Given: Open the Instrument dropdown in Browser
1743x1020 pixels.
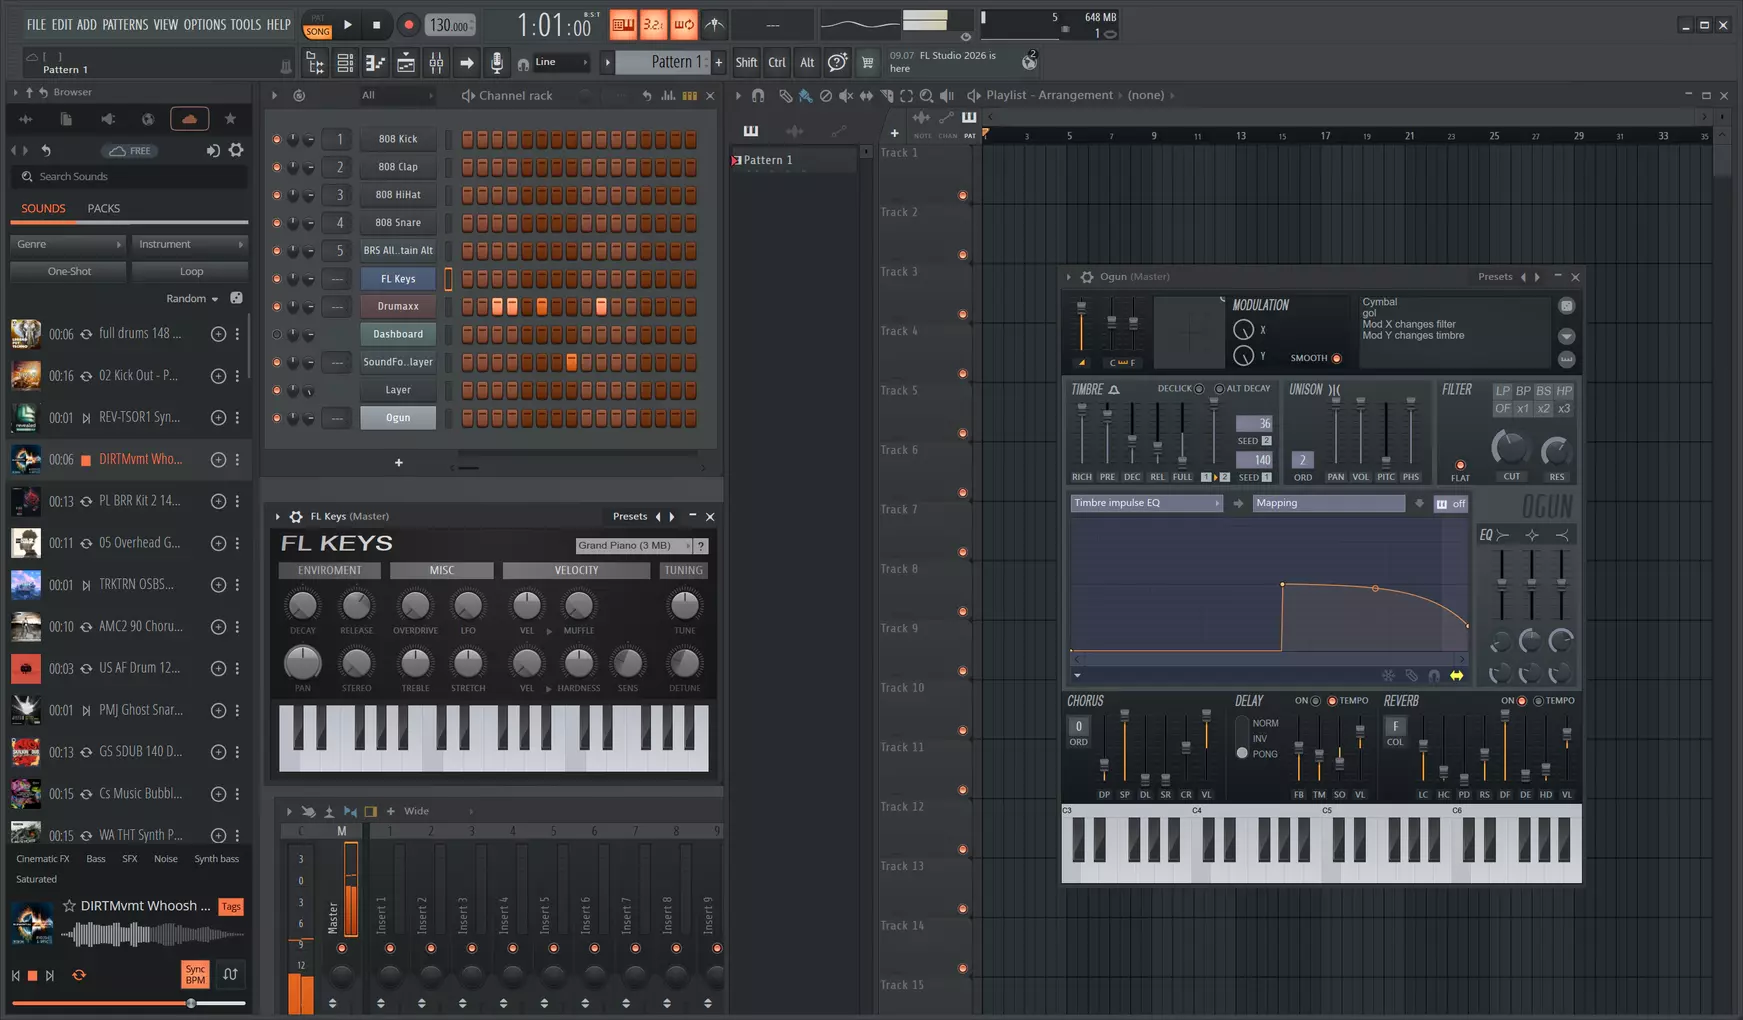Looking at the screenshot, I should tap(190, 244).
